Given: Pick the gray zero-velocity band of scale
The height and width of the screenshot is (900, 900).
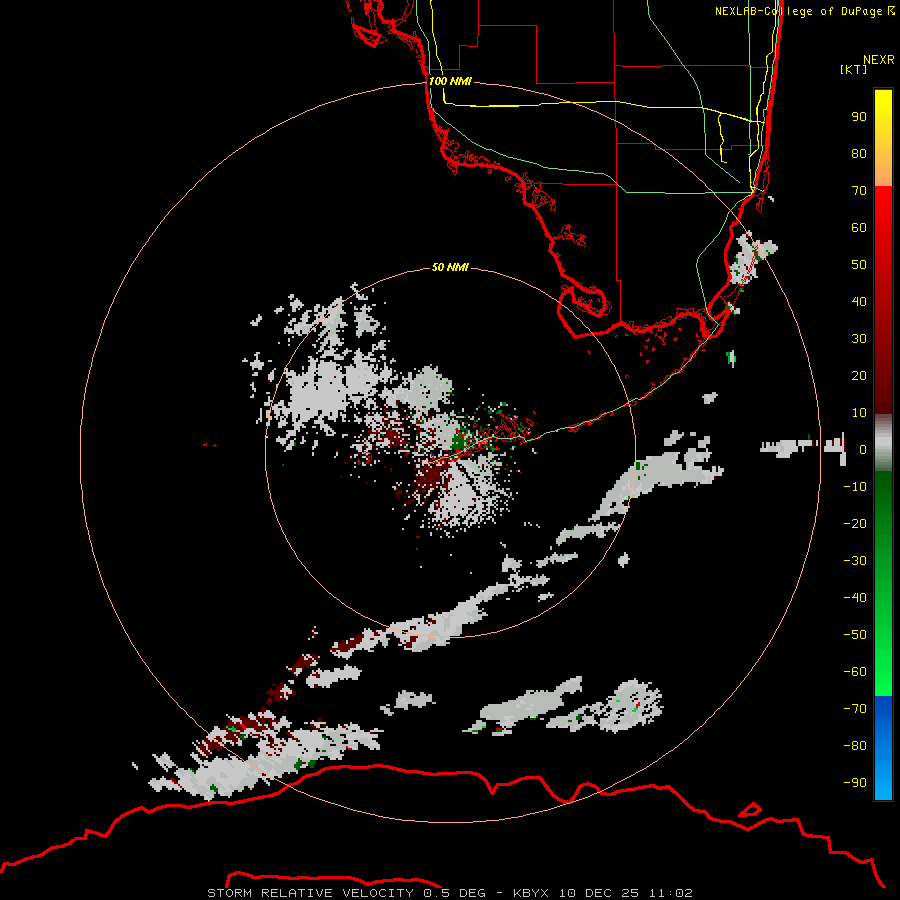Looking at the screenshot, I should coord(883,443).
